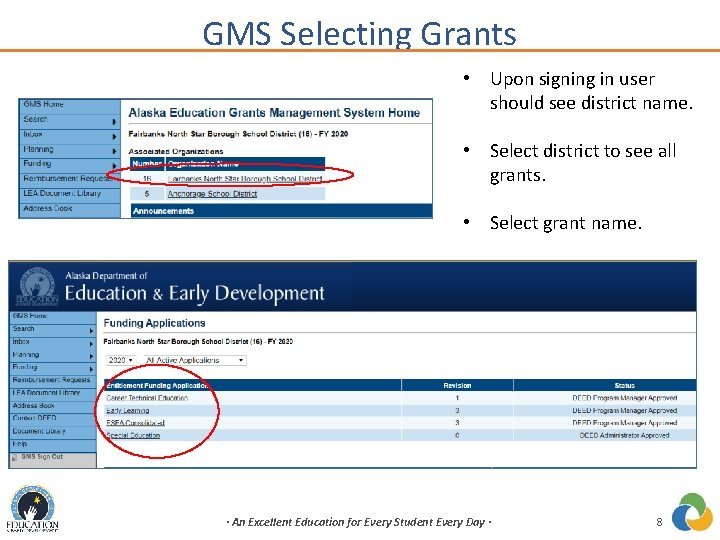Image resolution: width=720 pixels, height=540 pixels.
Task: Open GMS Home in the lower sidebar
Action: 30,316
